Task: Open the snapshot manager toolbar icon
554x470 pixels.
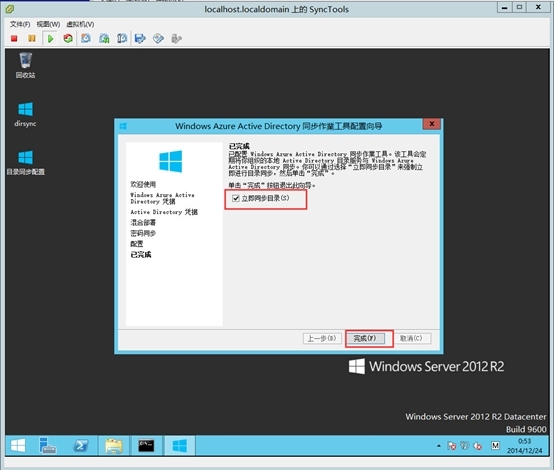Action: coord(122,38)
